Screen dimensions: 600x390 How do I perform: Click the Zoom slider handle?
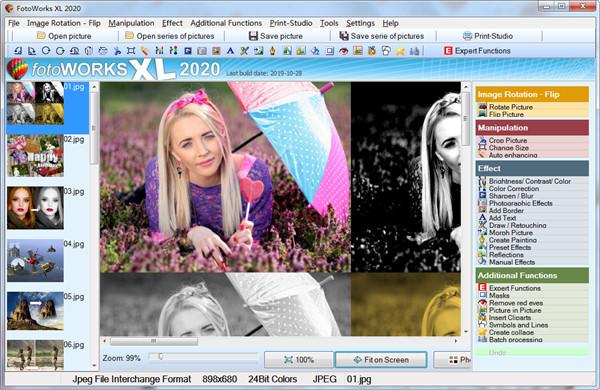161,357
